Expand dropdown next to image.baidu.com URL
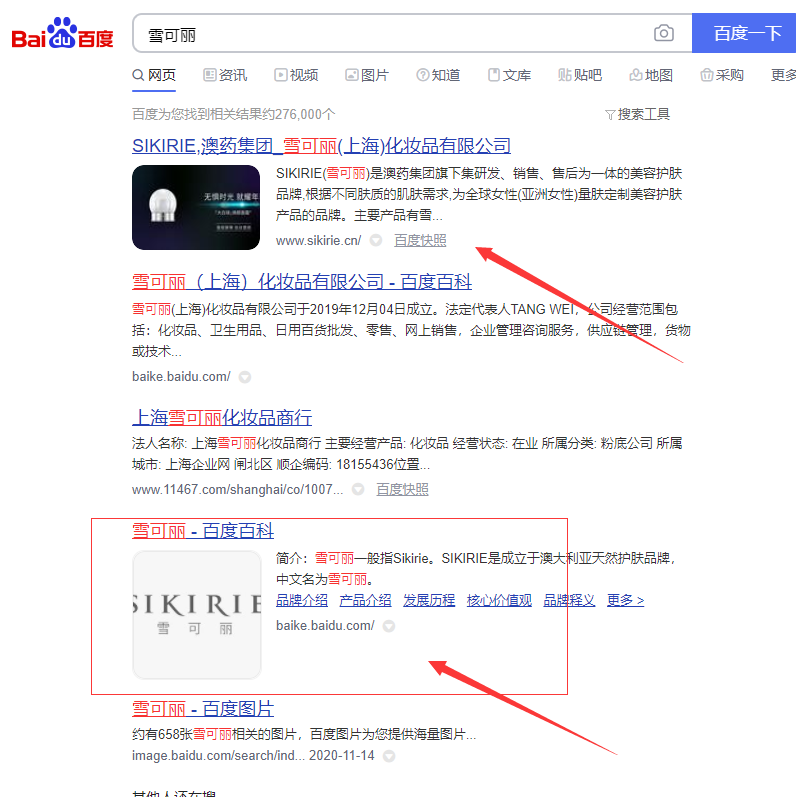796x797 pixels. click(389, 756)
